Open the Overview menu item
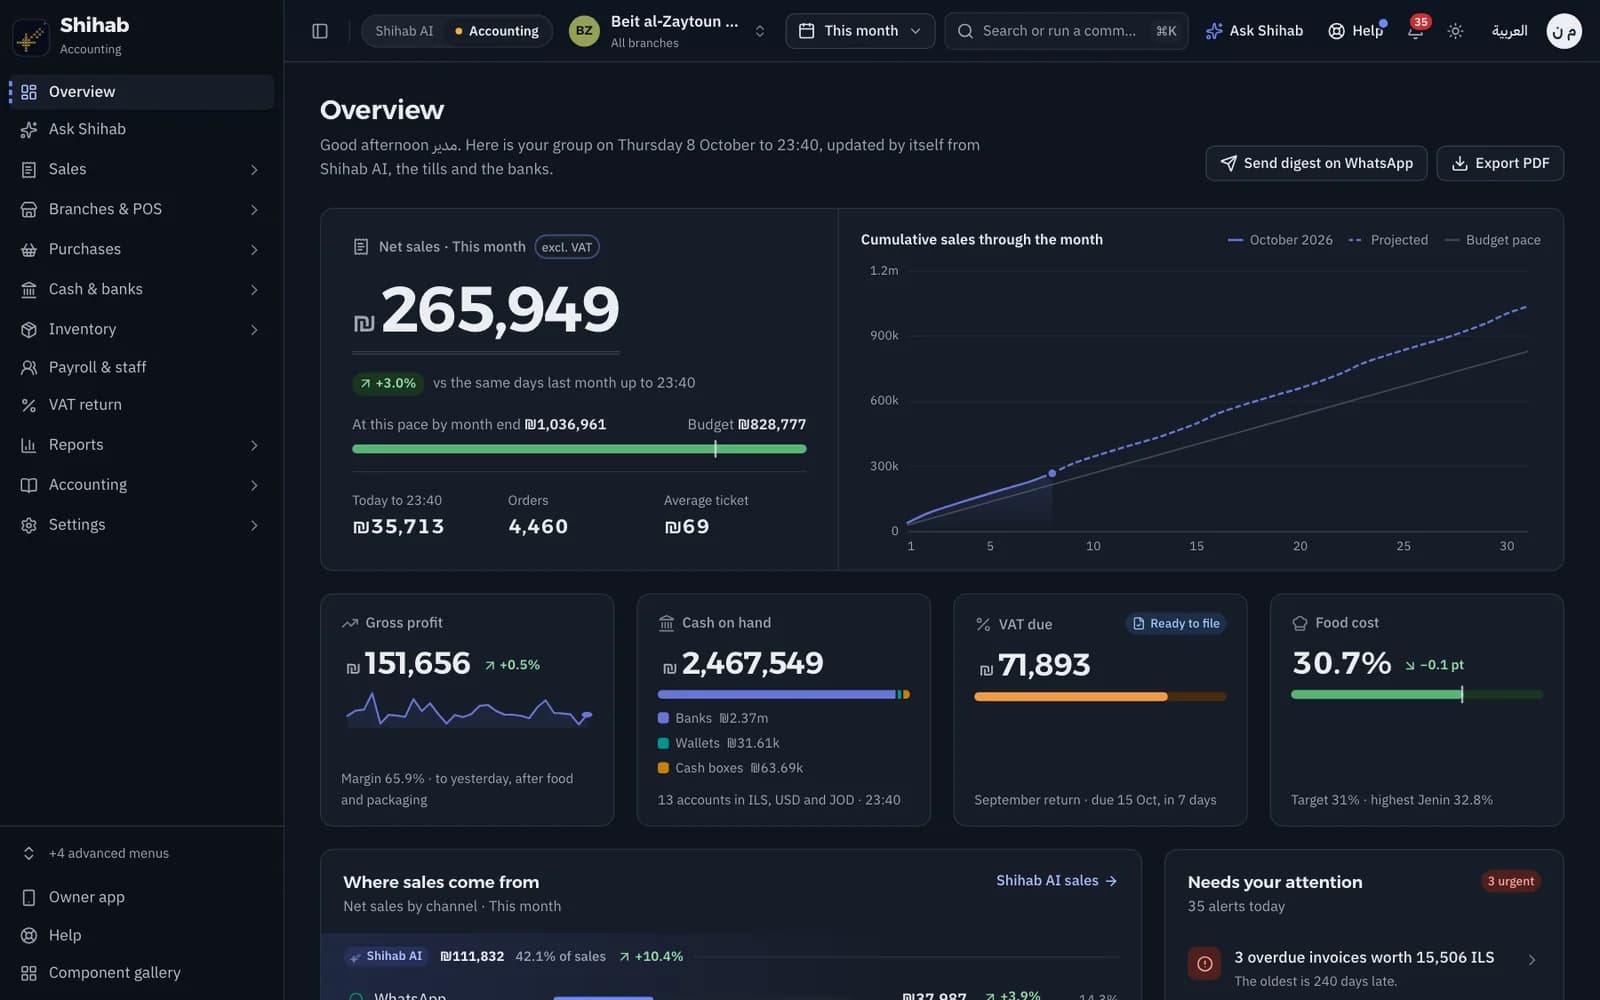 pos(141,92)
